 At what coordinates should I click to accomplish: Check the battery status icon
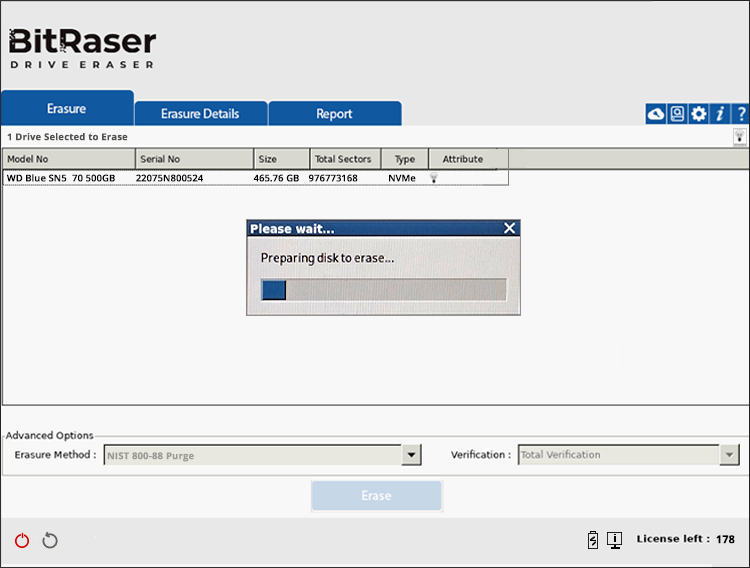593,540
